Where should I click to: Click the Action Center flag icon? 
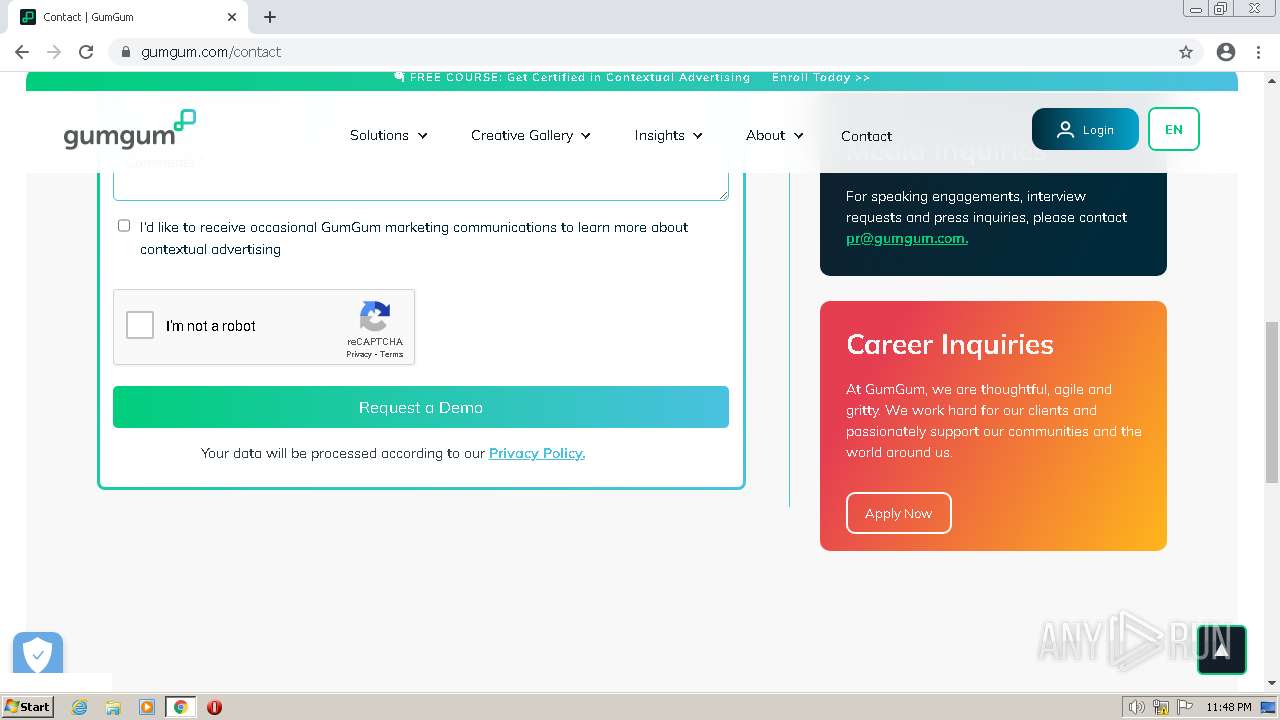click(1185, 707)
